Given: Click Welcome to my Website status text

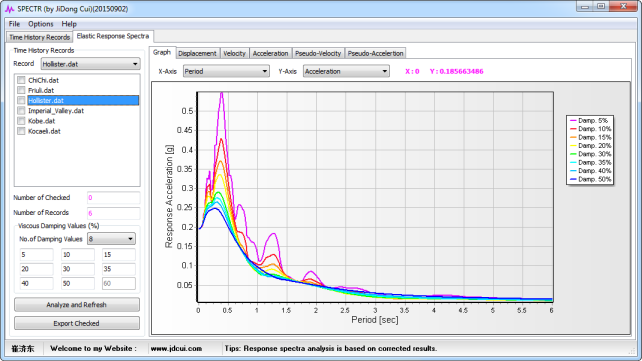Looking at the screenshot, I should [93, 348].
